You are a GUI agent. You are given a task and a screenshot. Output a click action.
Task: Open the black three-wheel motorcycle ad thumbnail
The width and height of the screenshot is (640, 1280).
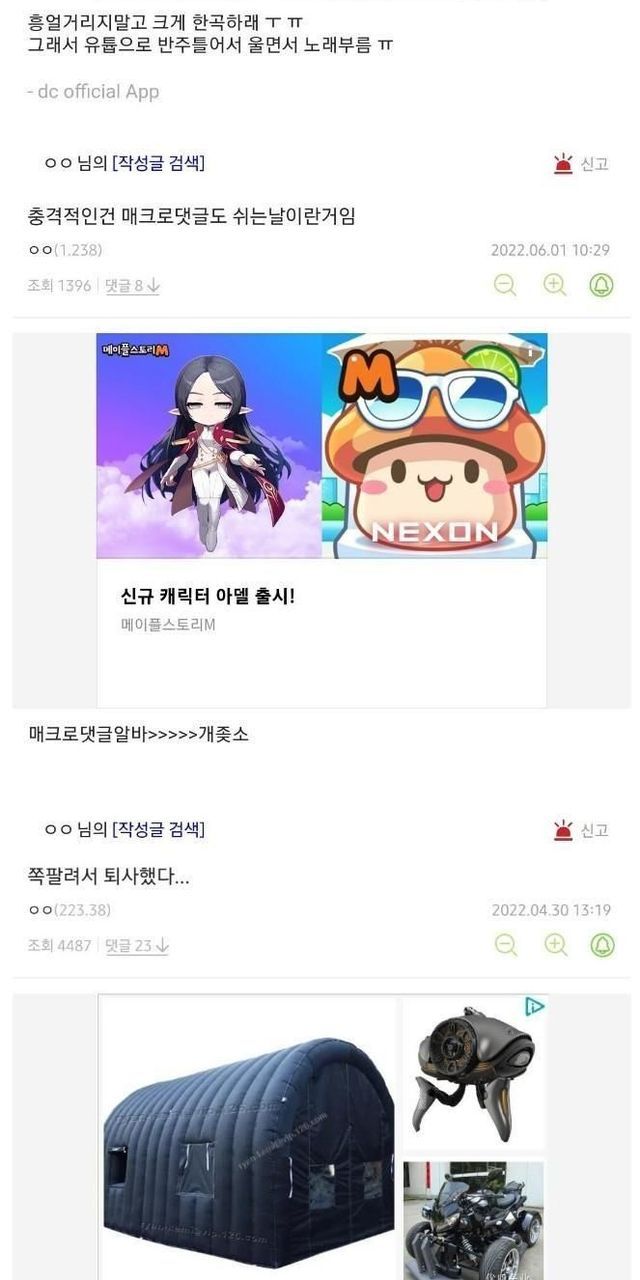[474, 1220]
